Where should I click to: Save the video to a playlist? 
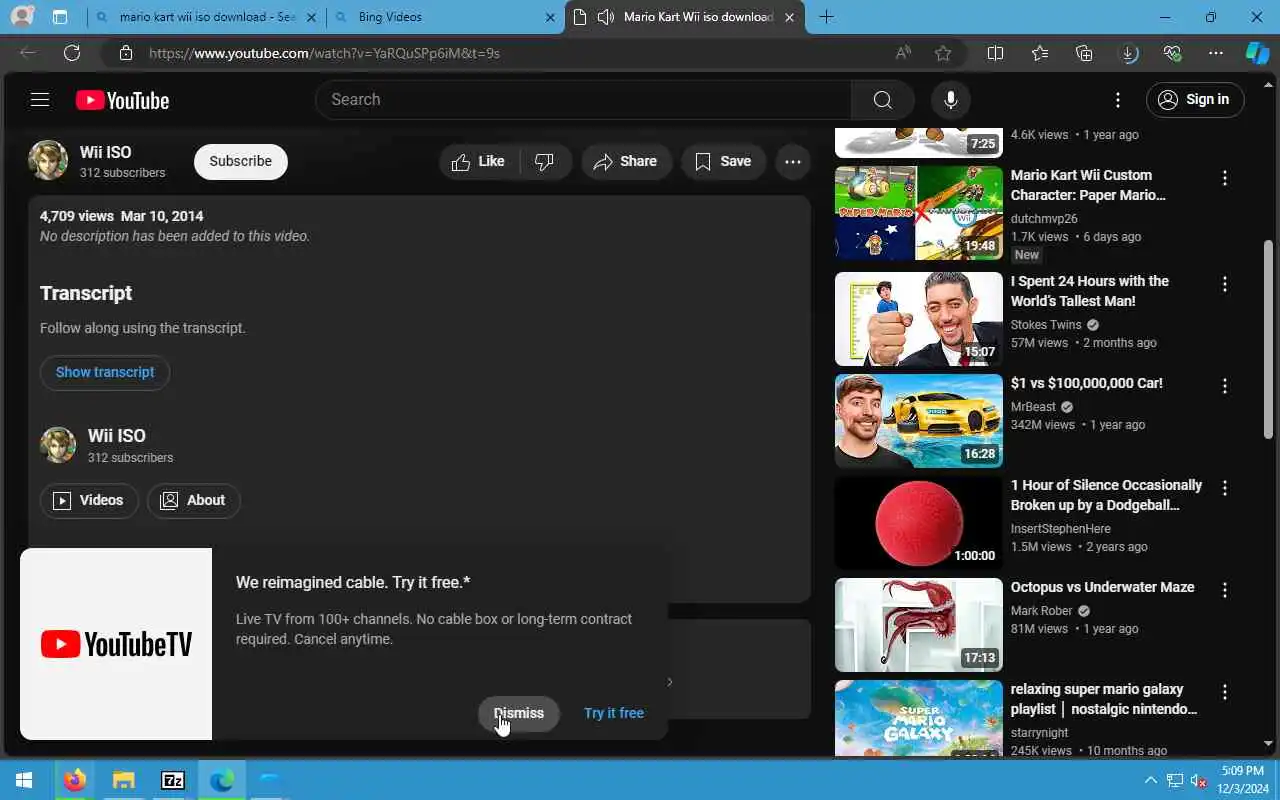tap(723, 161)
